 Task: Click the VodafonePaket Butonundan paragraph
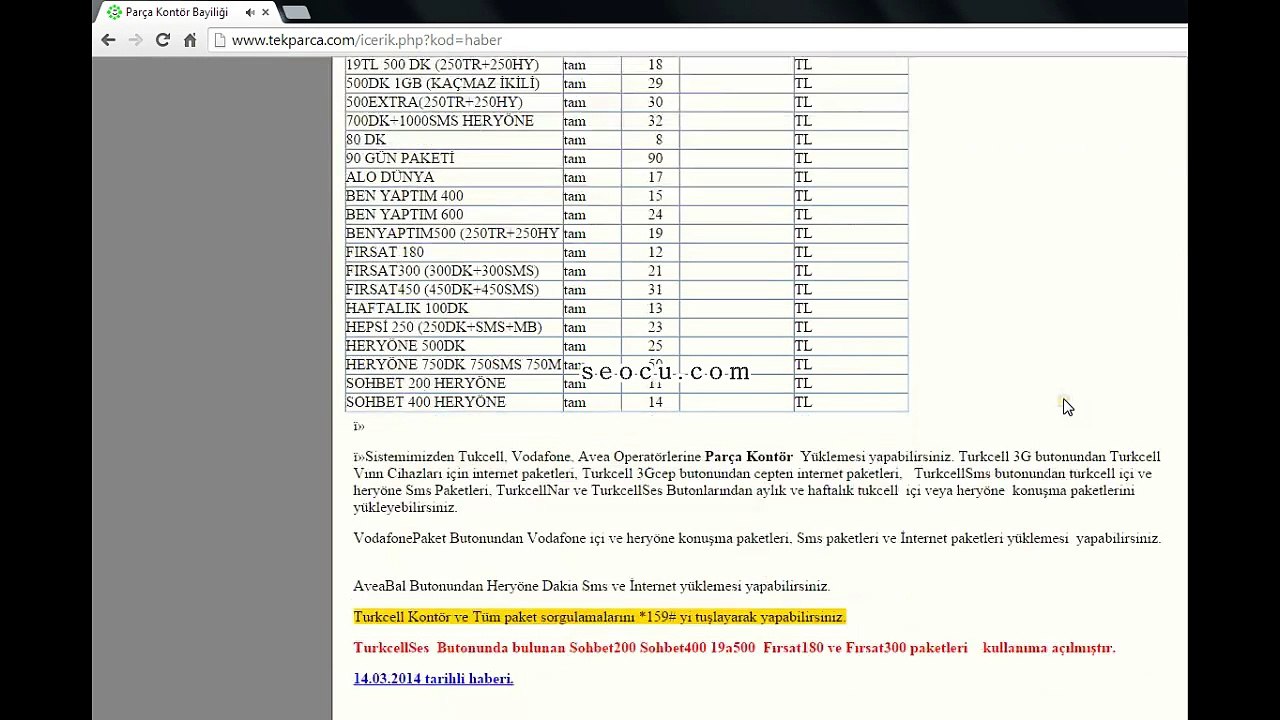click(x=757, y=538)
